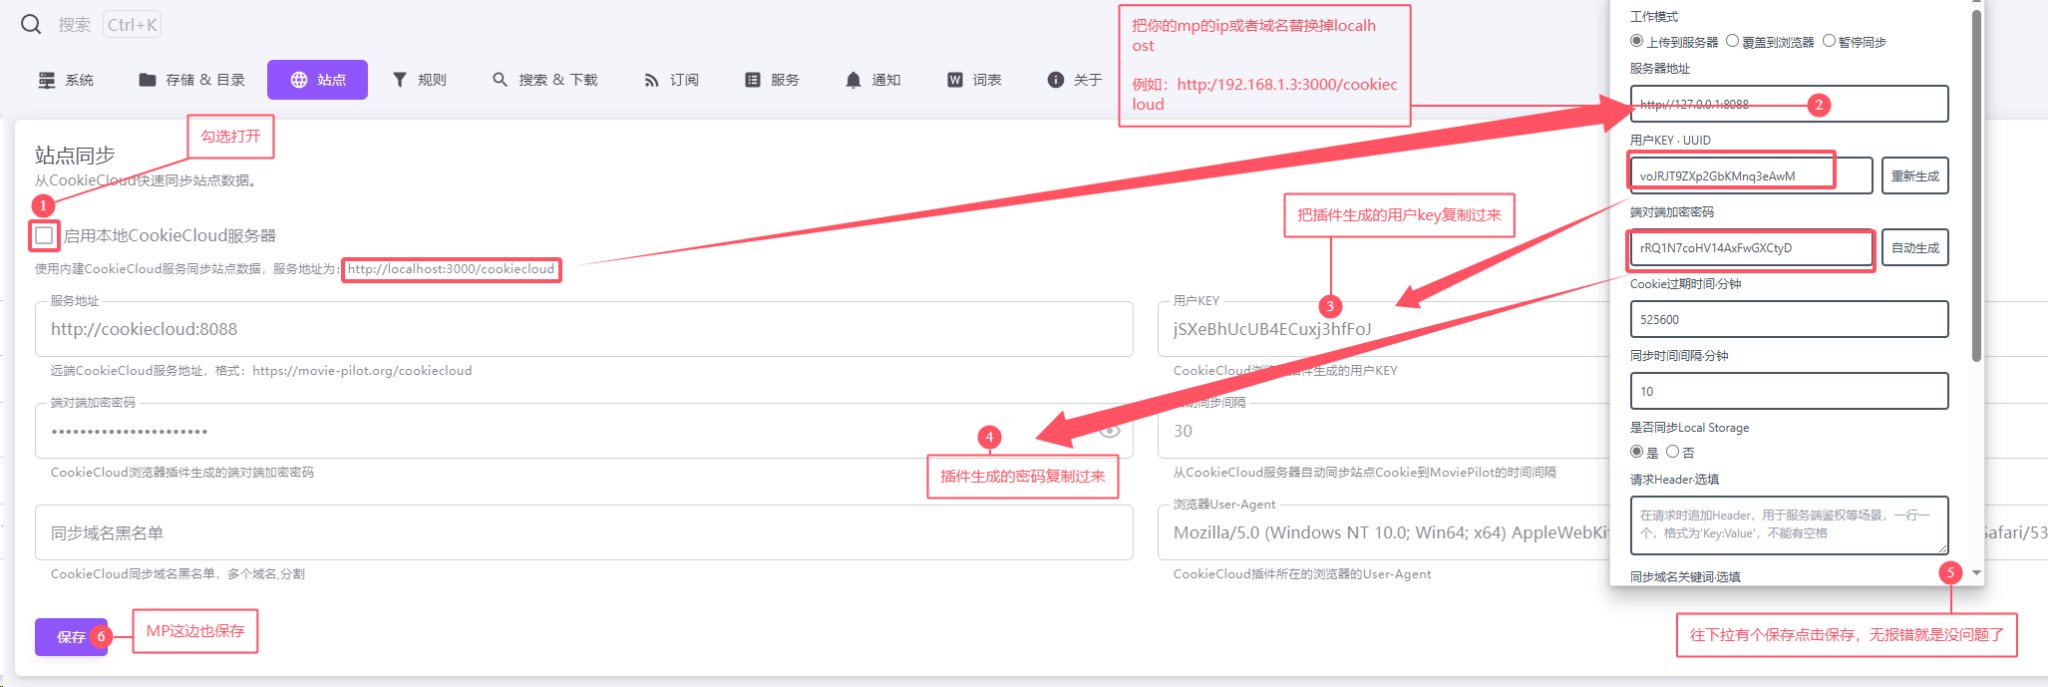Select the 规则 filter funnel icon
Viewport: 2048px width, 687px height.
point(400,80)
